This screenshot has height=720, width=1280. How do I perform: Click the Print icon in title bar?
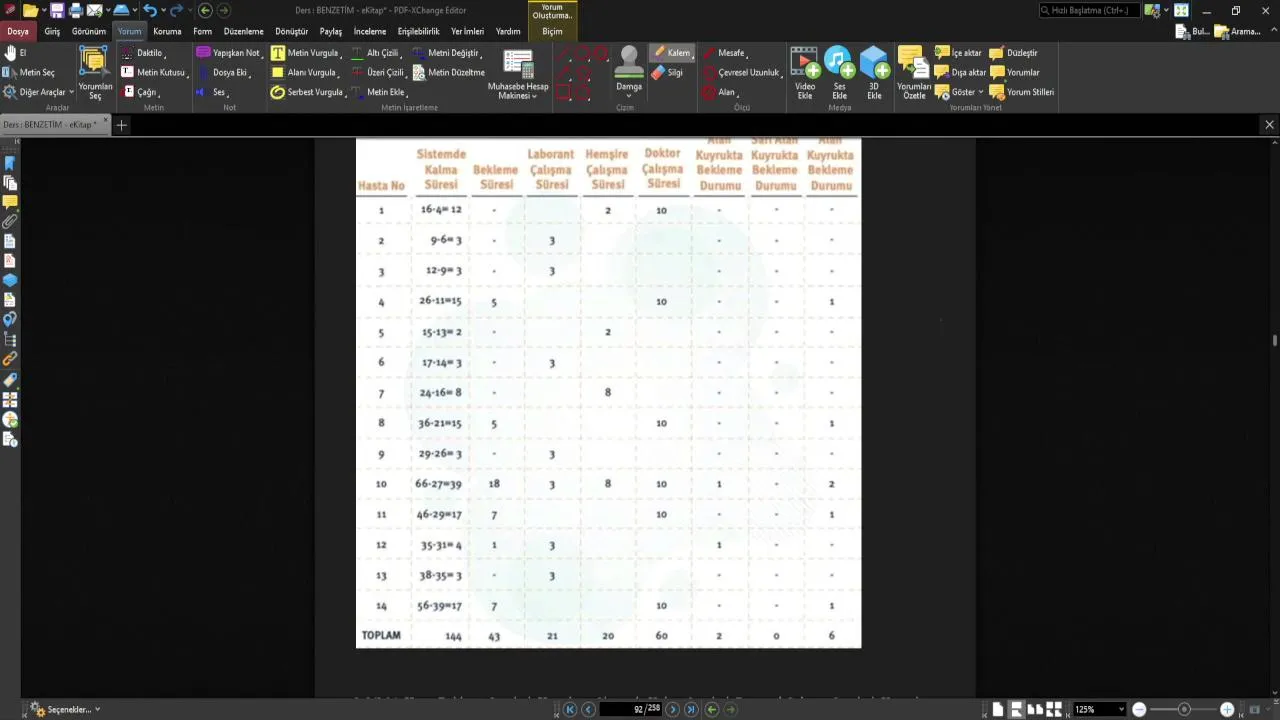75,10
